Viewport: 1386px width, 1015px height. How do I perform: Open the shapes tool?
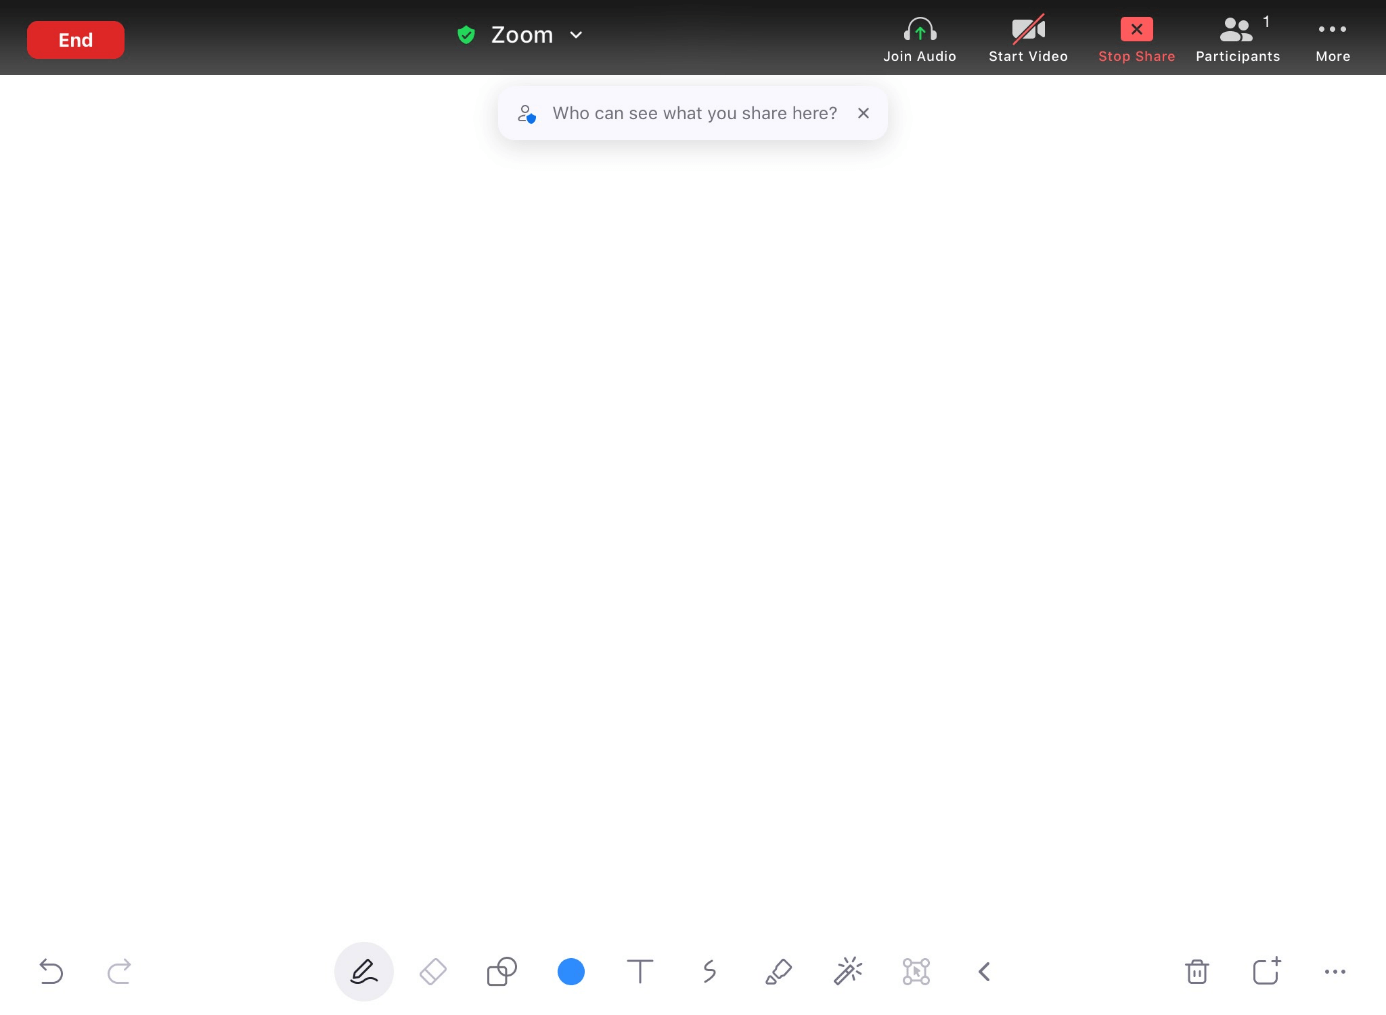tap(502, 971)
